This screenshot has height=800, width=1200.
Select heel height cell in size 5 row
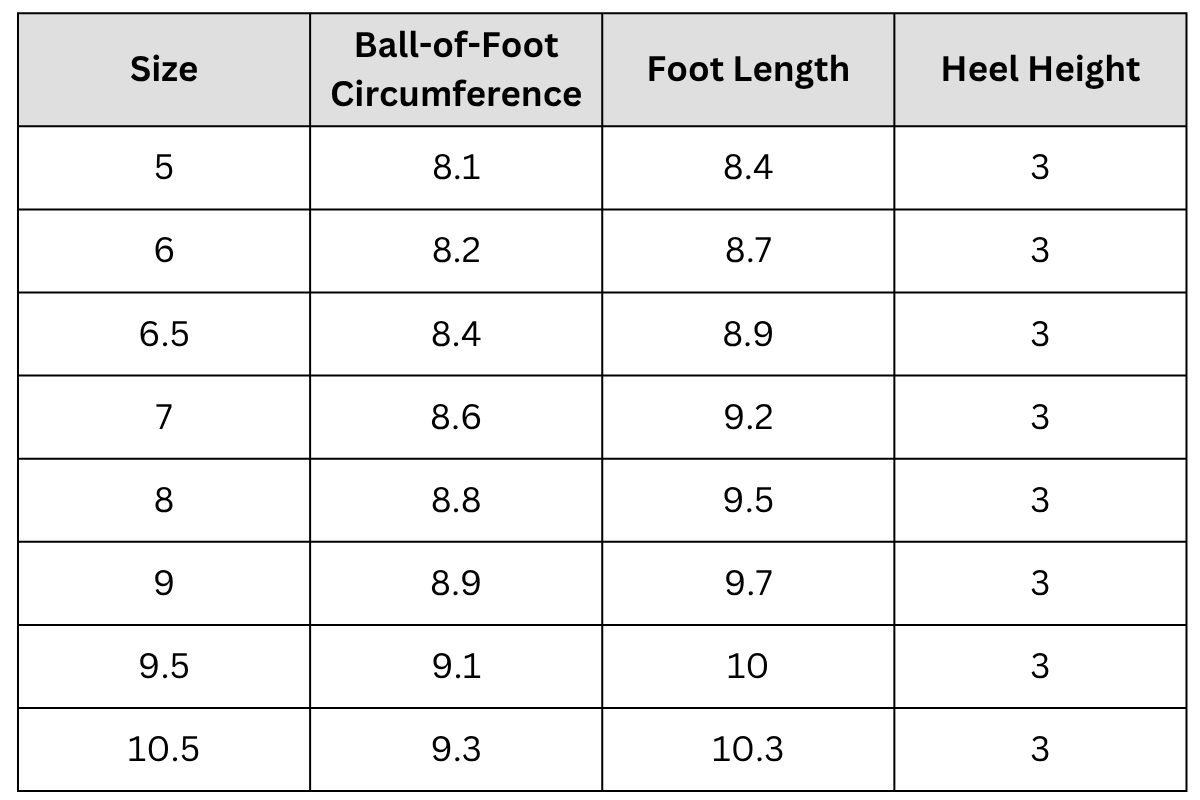(x=1040, y=167)
